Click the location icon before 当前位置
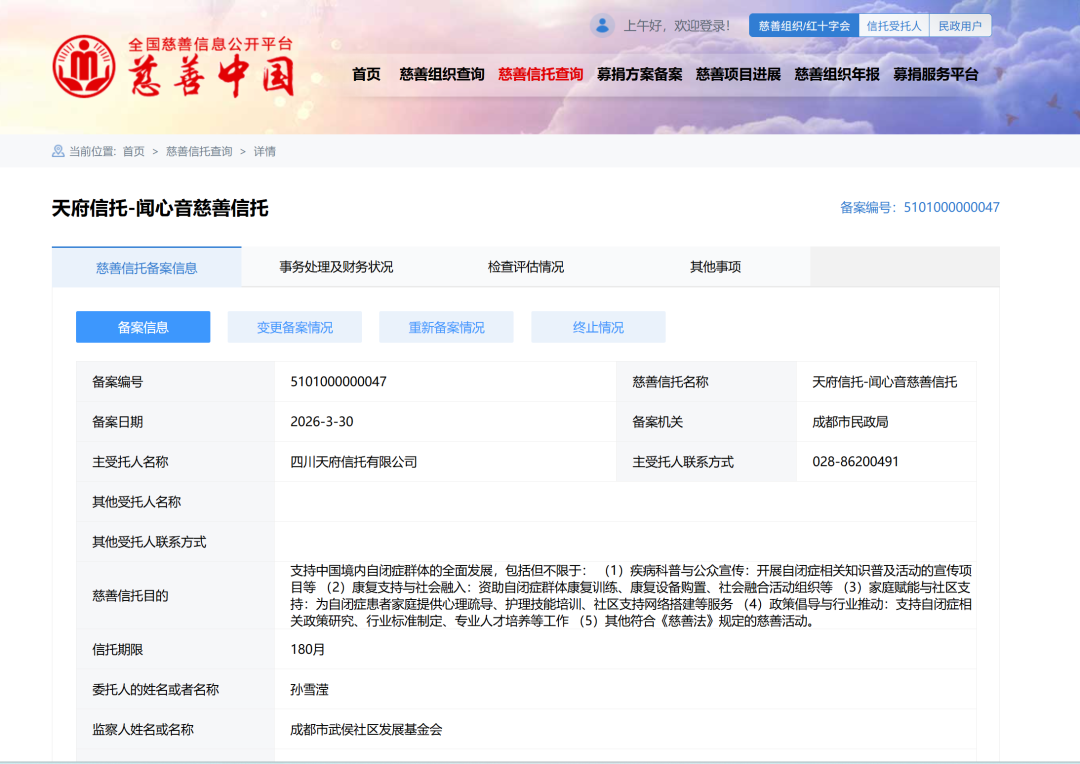 58,151
